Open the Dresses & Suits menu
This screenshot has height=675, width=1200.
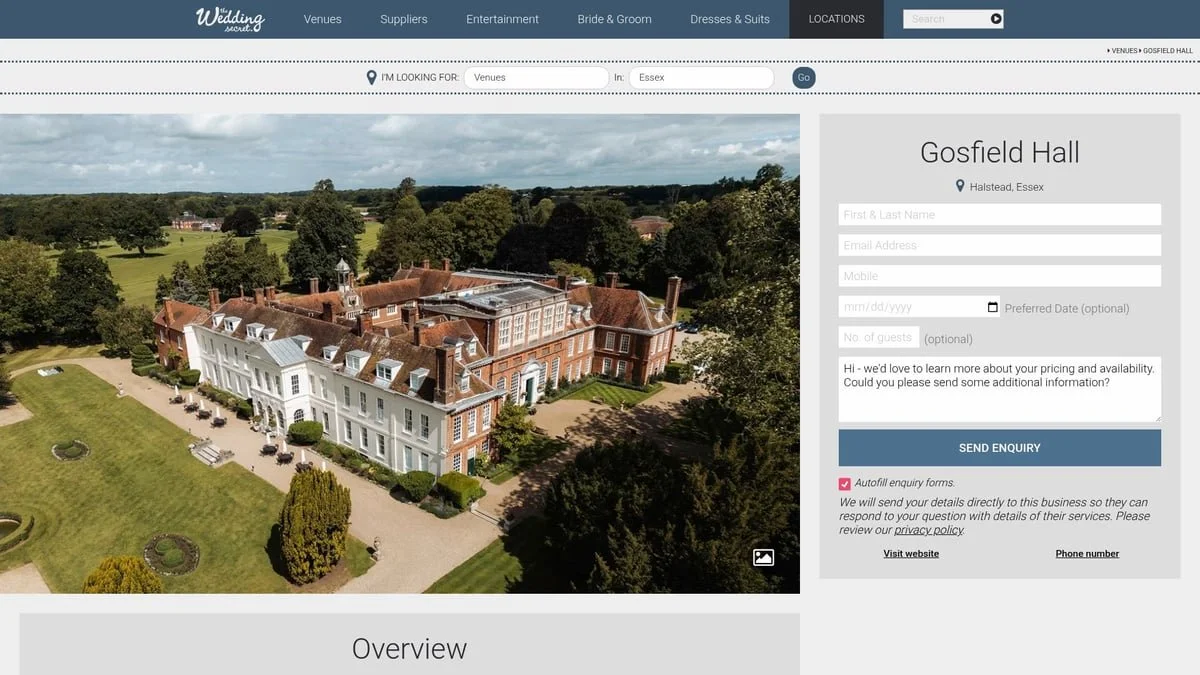(x=730, y=19)
